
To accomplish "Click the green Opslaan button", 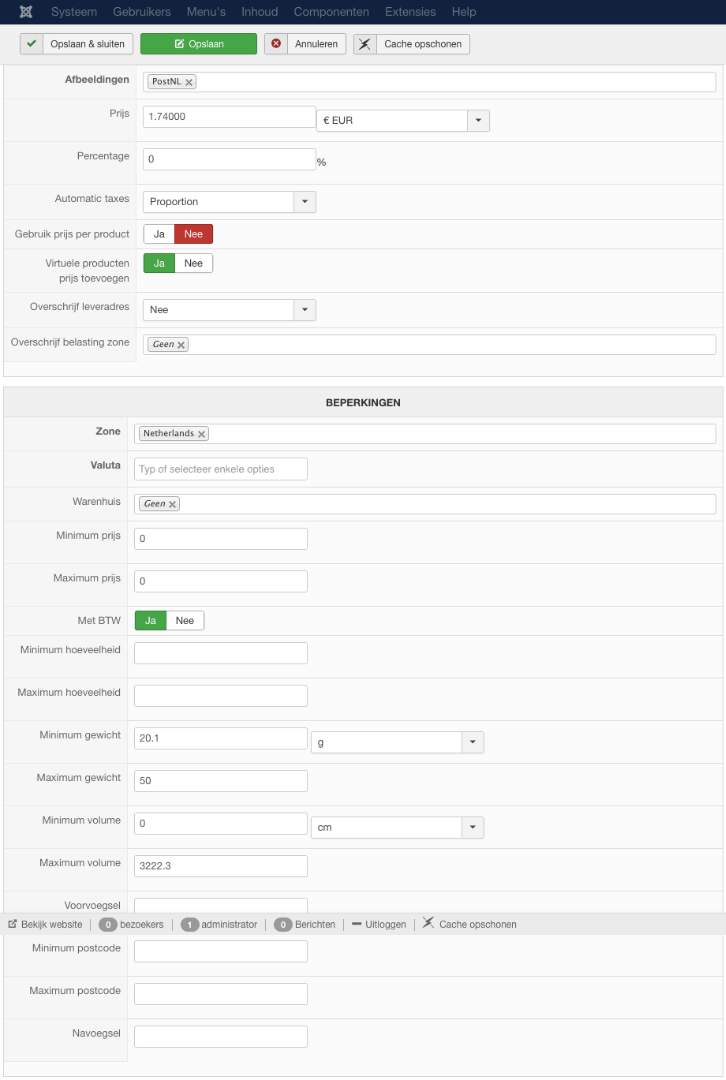I will click(x=199, y=44).
